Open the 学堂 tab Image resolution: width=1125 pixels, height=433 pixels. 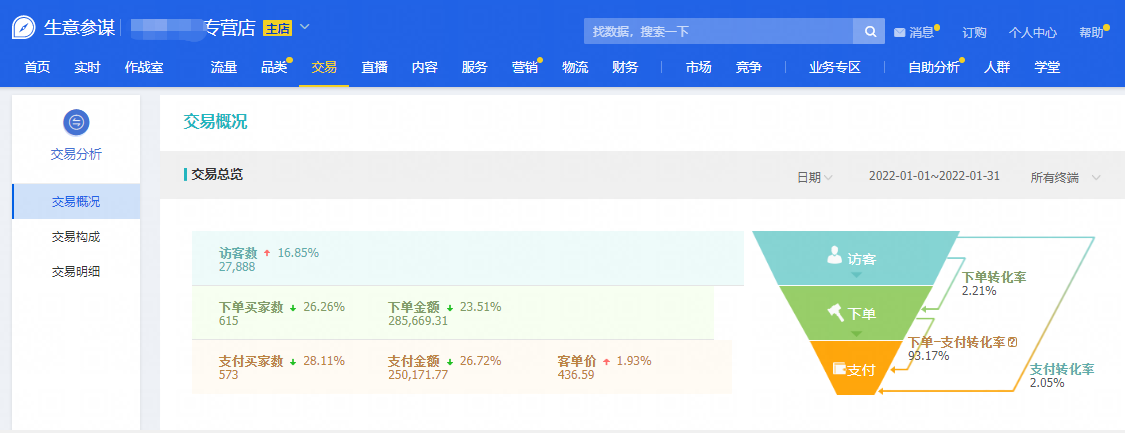pyautogui.click(x=1048, y=67)
